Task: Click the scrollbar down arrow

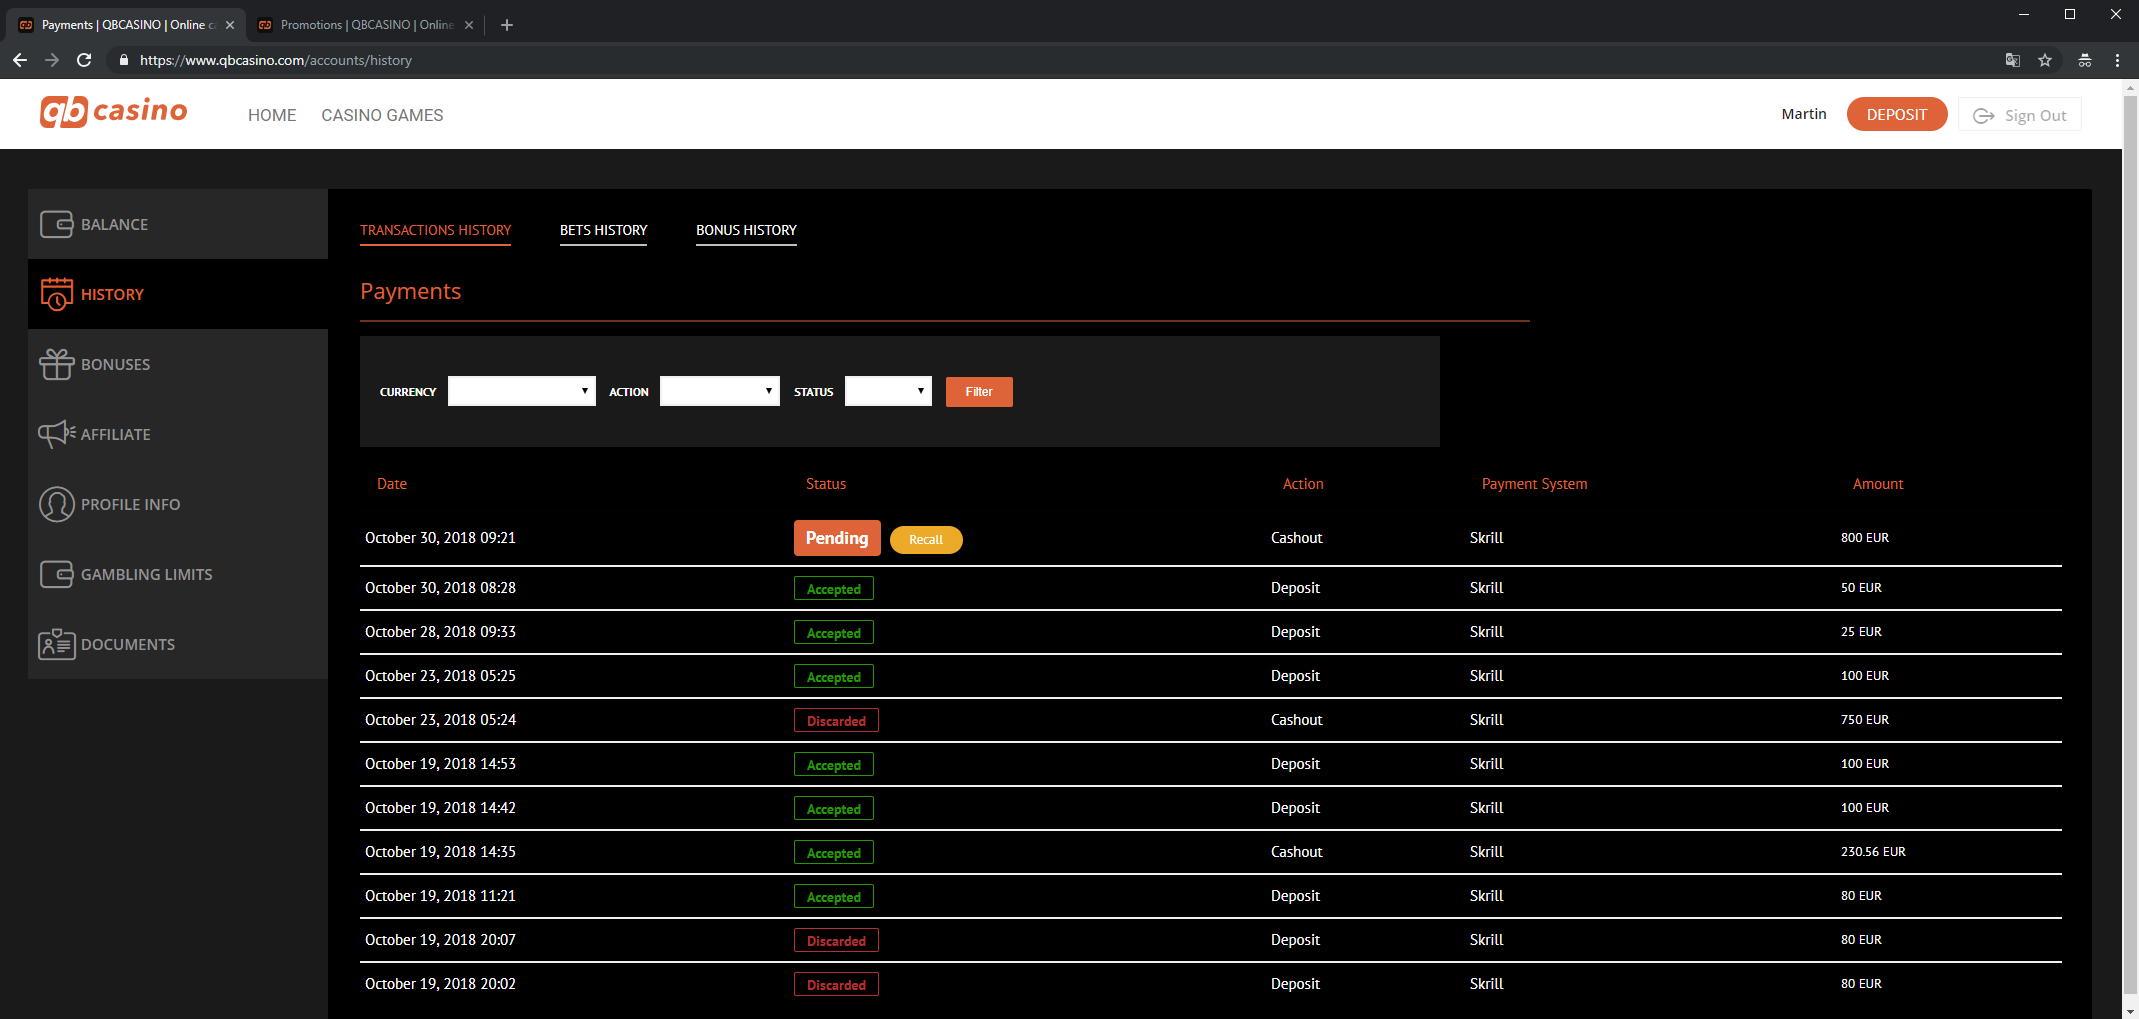Action: (x=2130, y=1010)
